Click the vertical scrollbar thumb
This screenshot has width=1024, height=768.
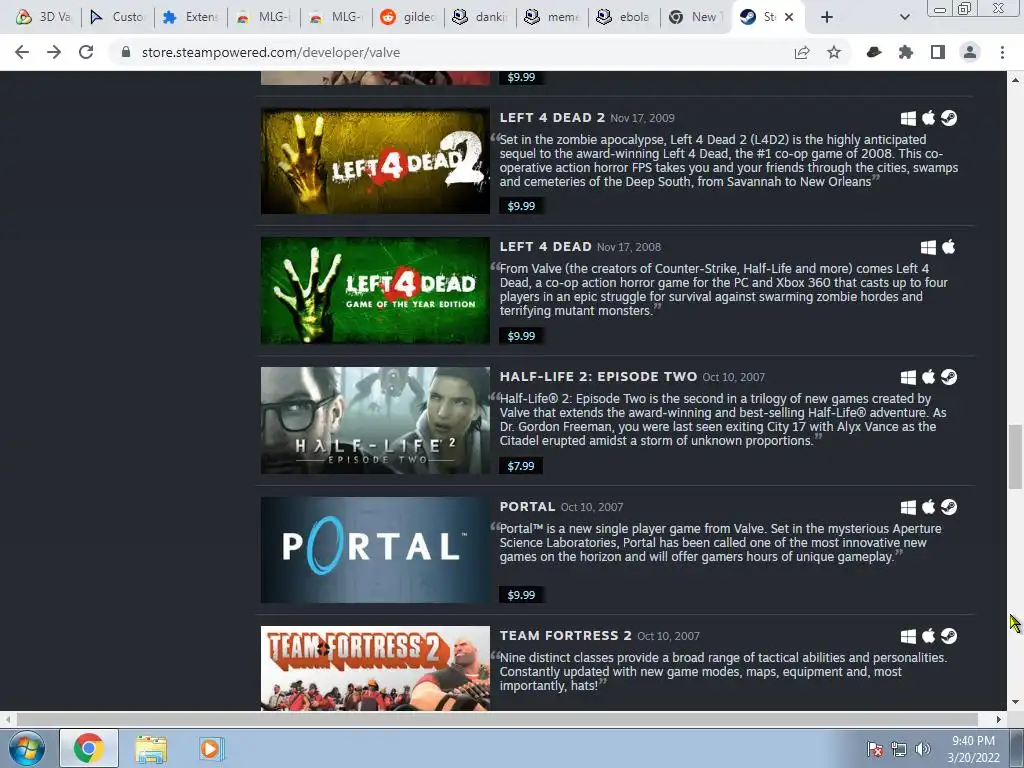click(x=1014, y=456)
